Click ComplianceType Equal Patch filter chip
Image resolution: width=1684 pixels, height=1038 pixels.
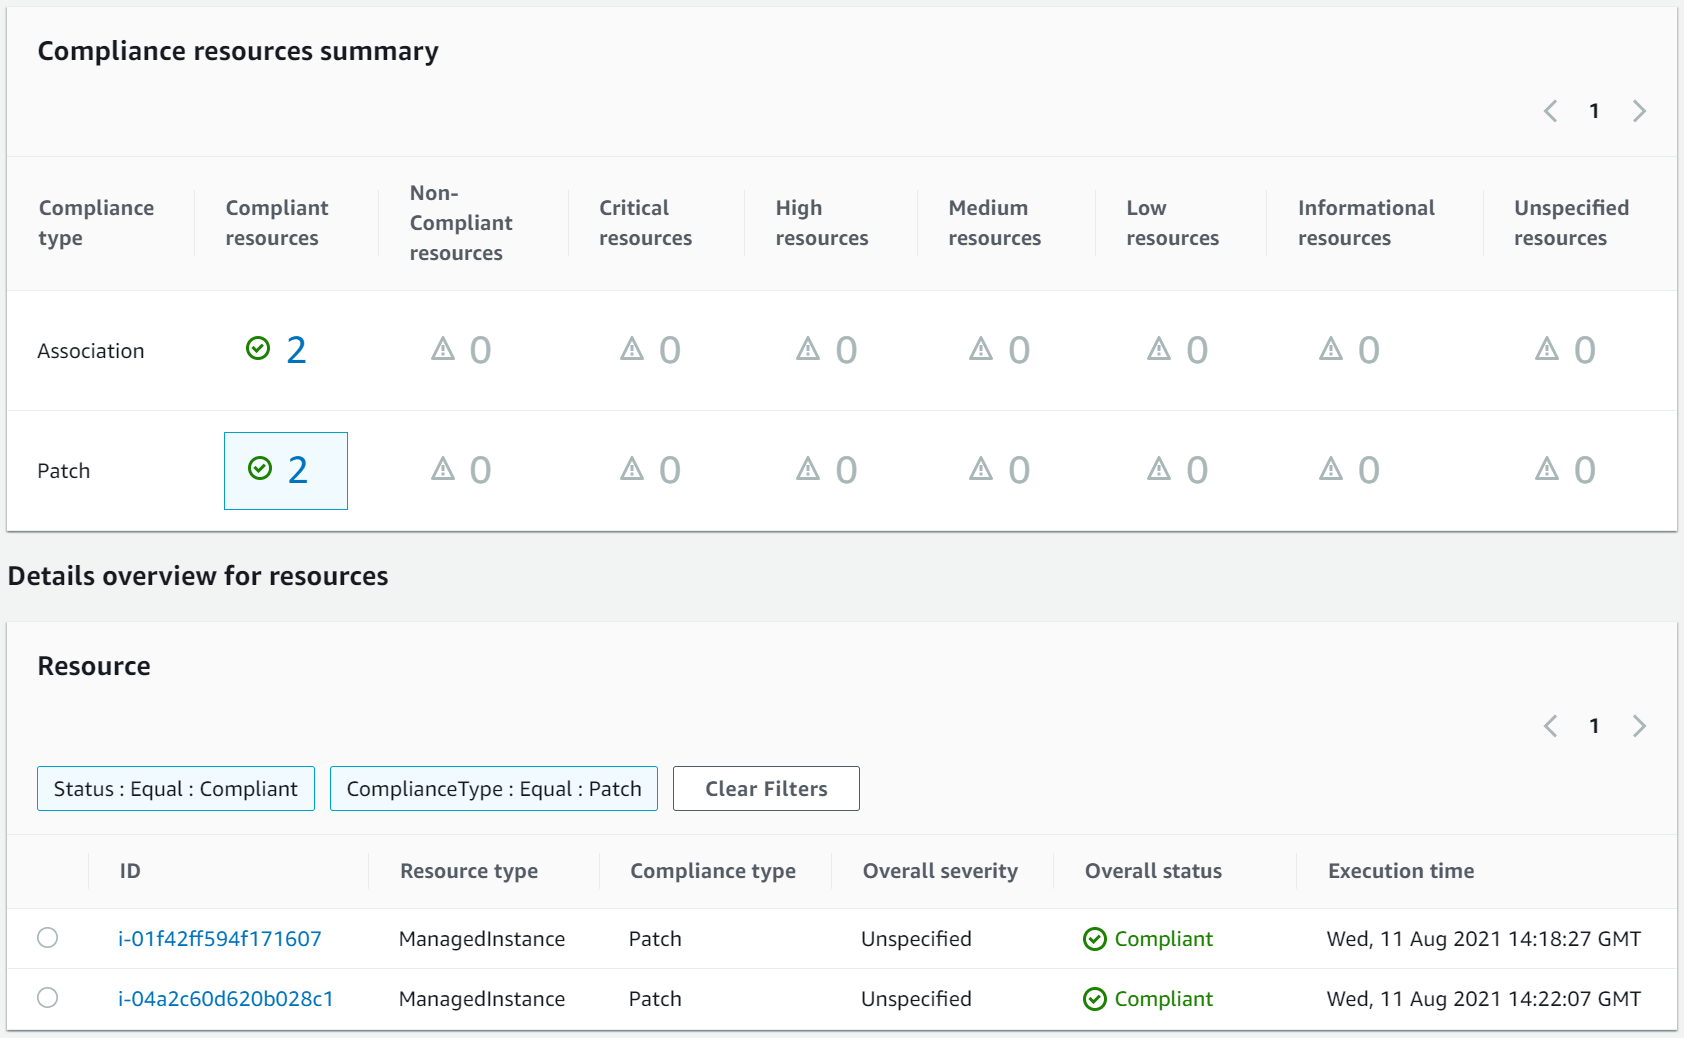[x=494, y=788]
